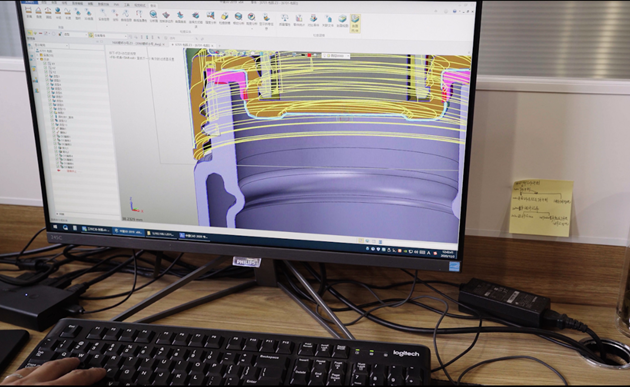Viewport: 630px width, 387px height.
Task: Click the Windows Start button
Action: [x=55, y=227]
